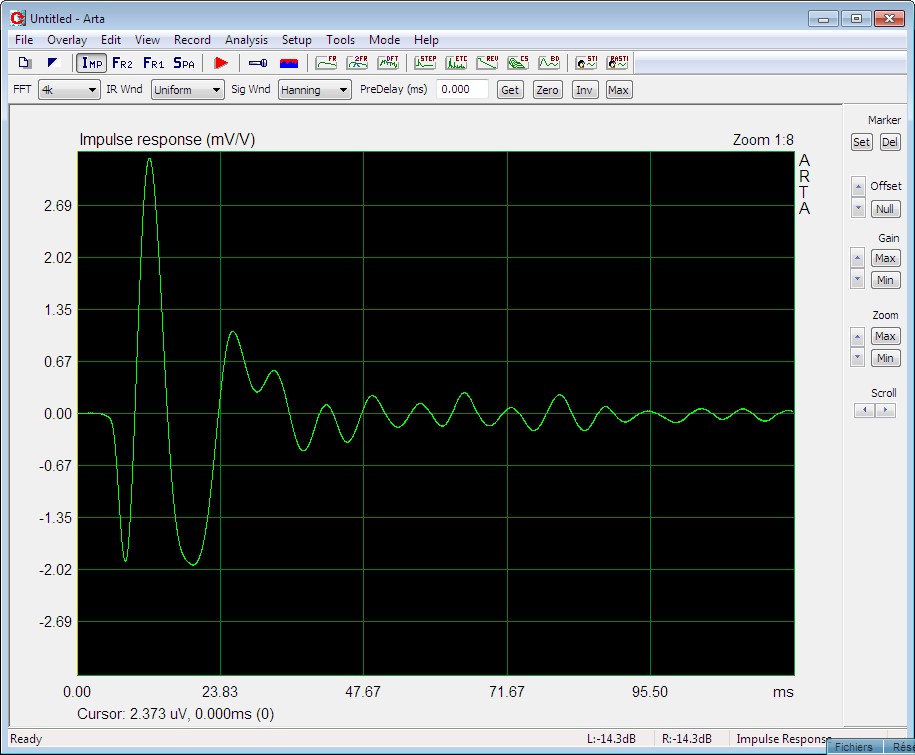Click the red-blue audio device icon
Viewport: 915px width, 755px height.
(x=289, y=63)
